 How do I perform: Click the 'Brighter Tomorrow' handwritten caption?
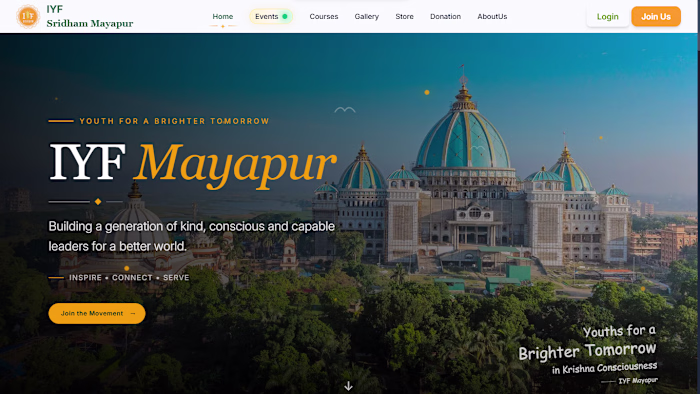click(588, 351)
